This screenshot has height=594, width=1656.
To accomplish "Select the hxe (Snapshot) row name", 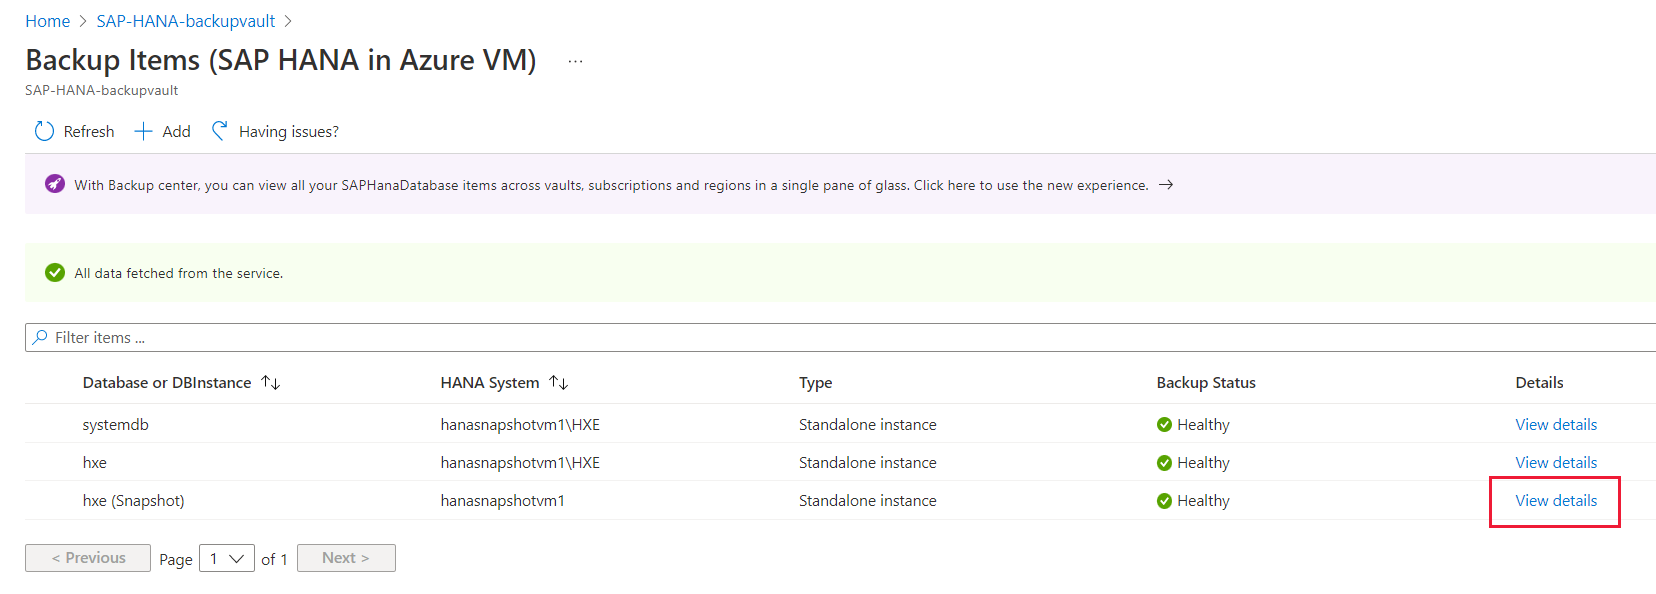I will click(133, 500).
